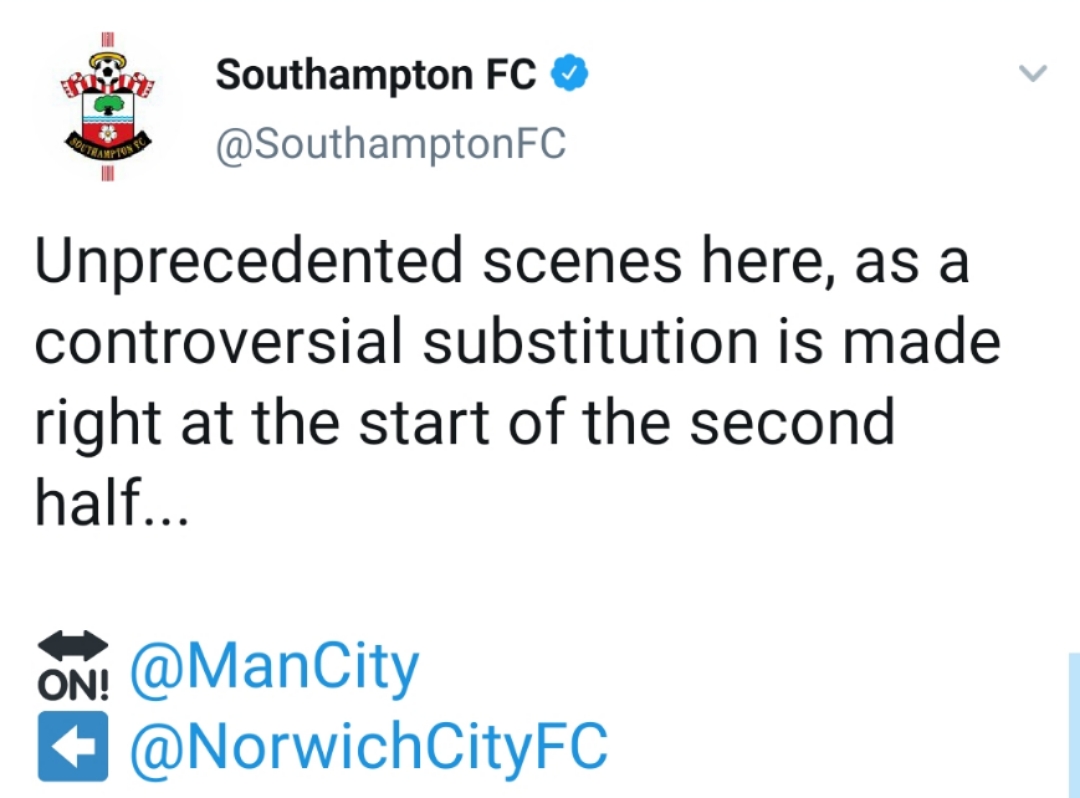
Task: Click the blue left-arrow emoji square
Action: coord(73,745)
